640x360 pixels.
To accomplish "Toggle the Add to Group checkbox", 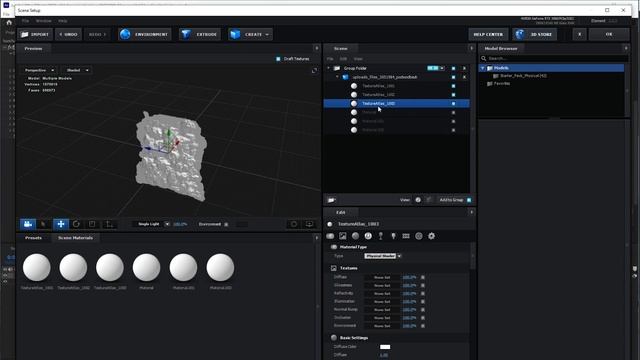I will tap(469, 200).
